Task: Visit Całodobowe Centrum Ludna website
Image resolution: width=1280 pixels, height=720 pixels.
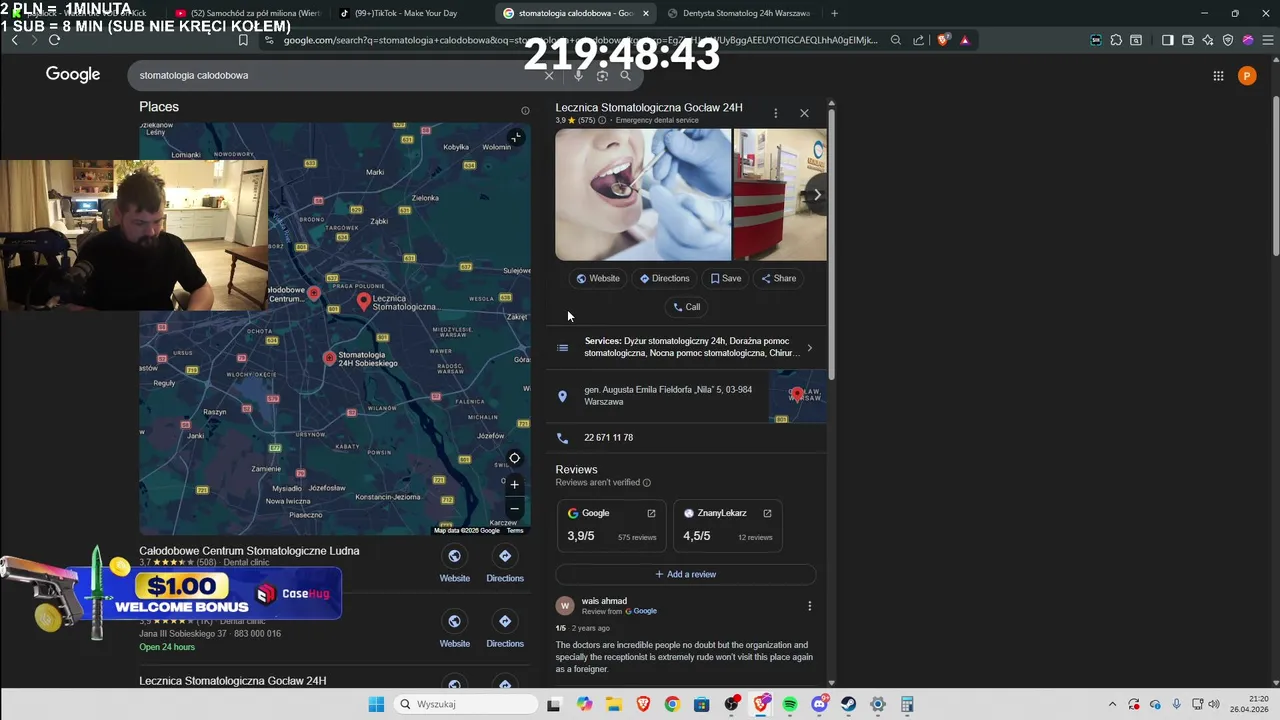Action: coord(454,565)
